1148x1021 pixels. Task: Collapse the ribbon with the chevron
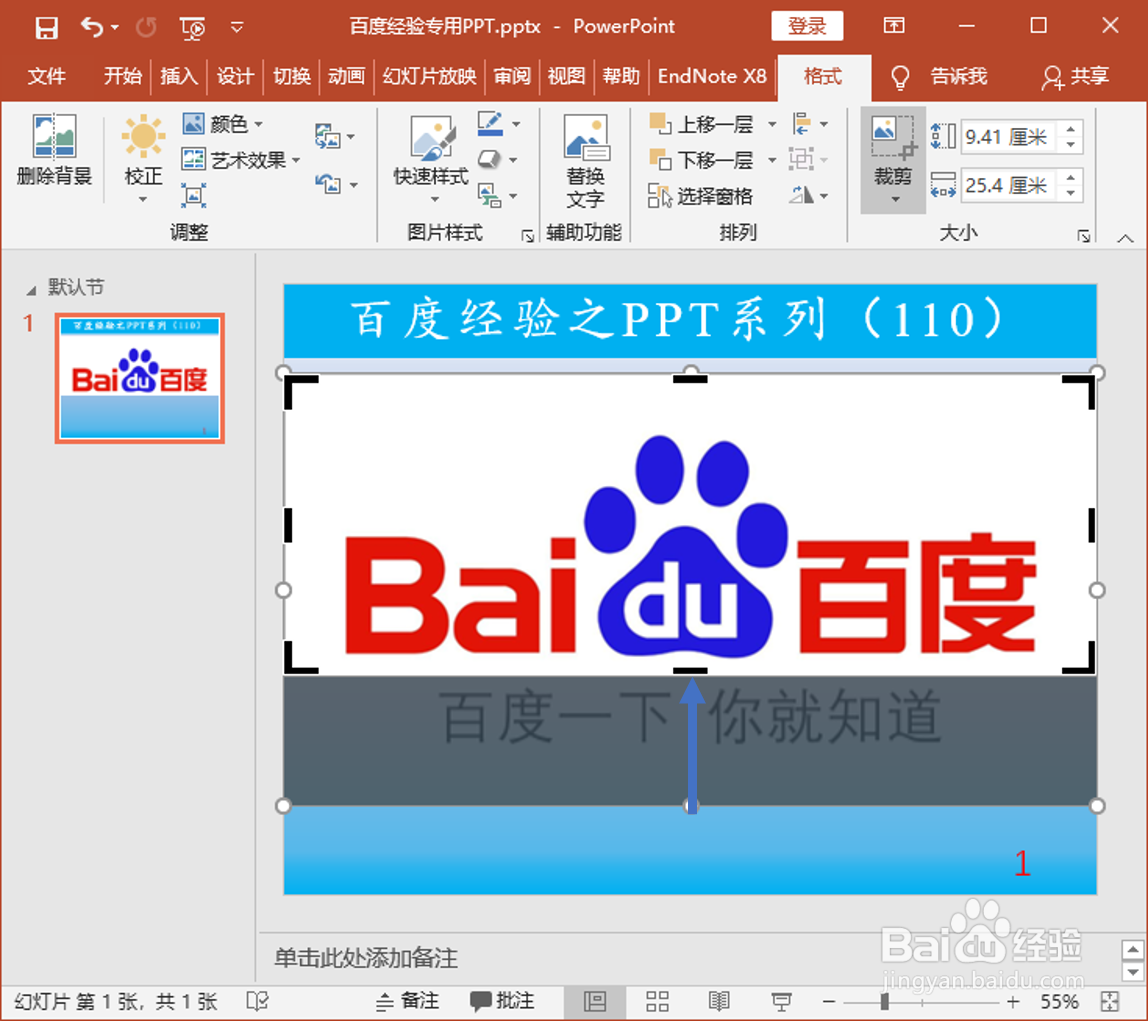(1125, 239)
